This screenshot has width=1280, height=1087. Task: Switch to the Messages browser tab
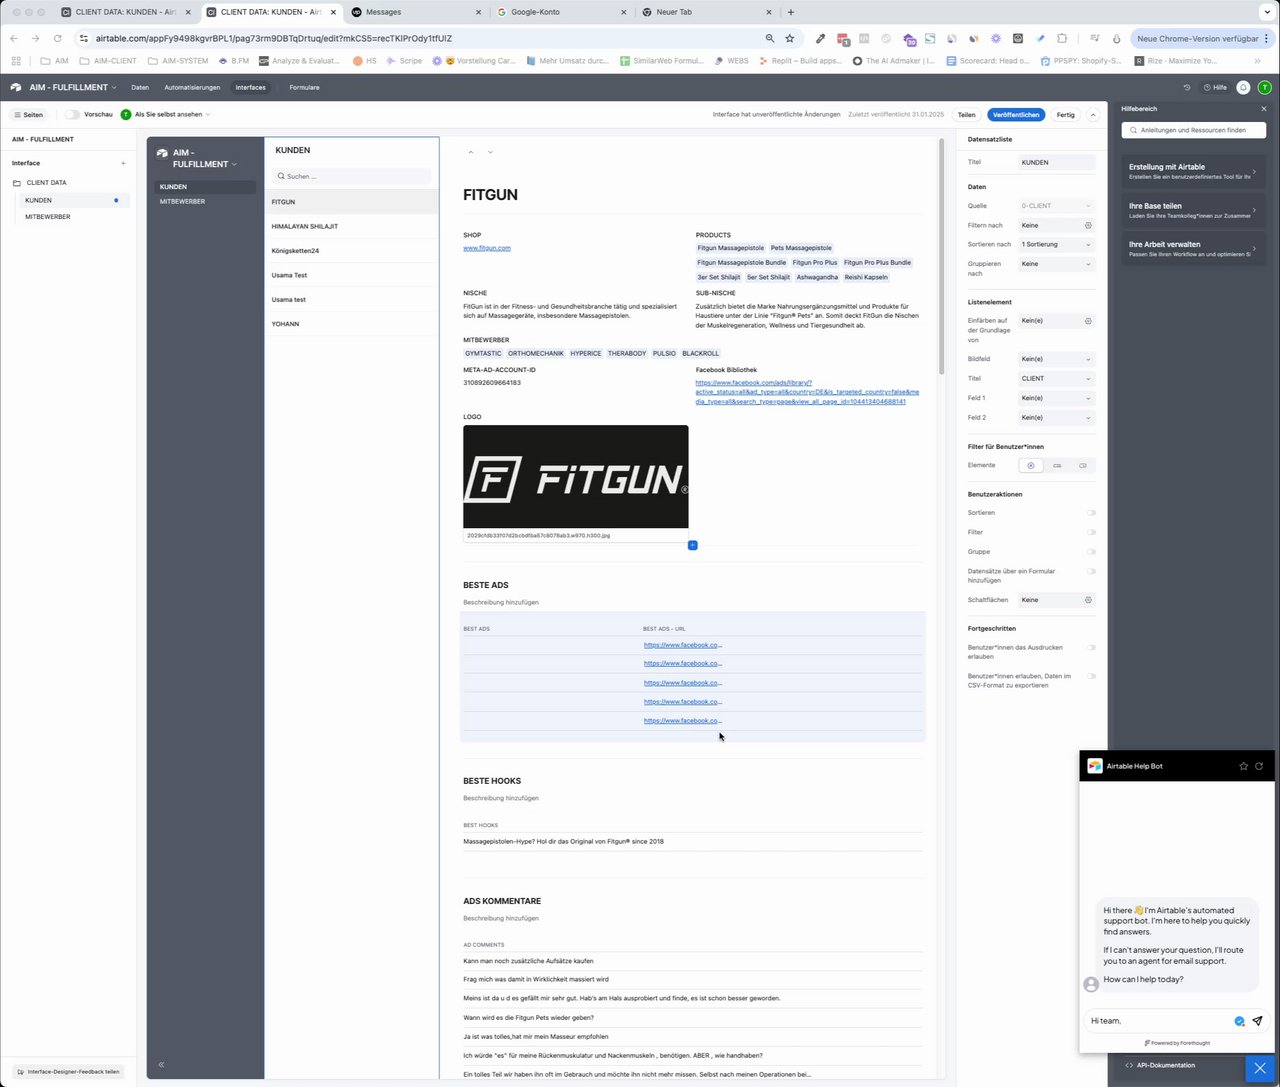pos(416,12)
